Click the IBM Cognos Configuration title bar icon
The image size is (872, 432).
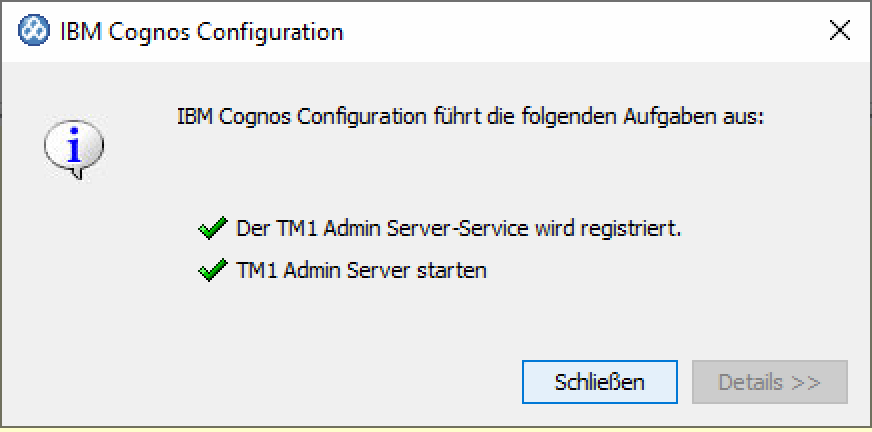coord(34,31)
